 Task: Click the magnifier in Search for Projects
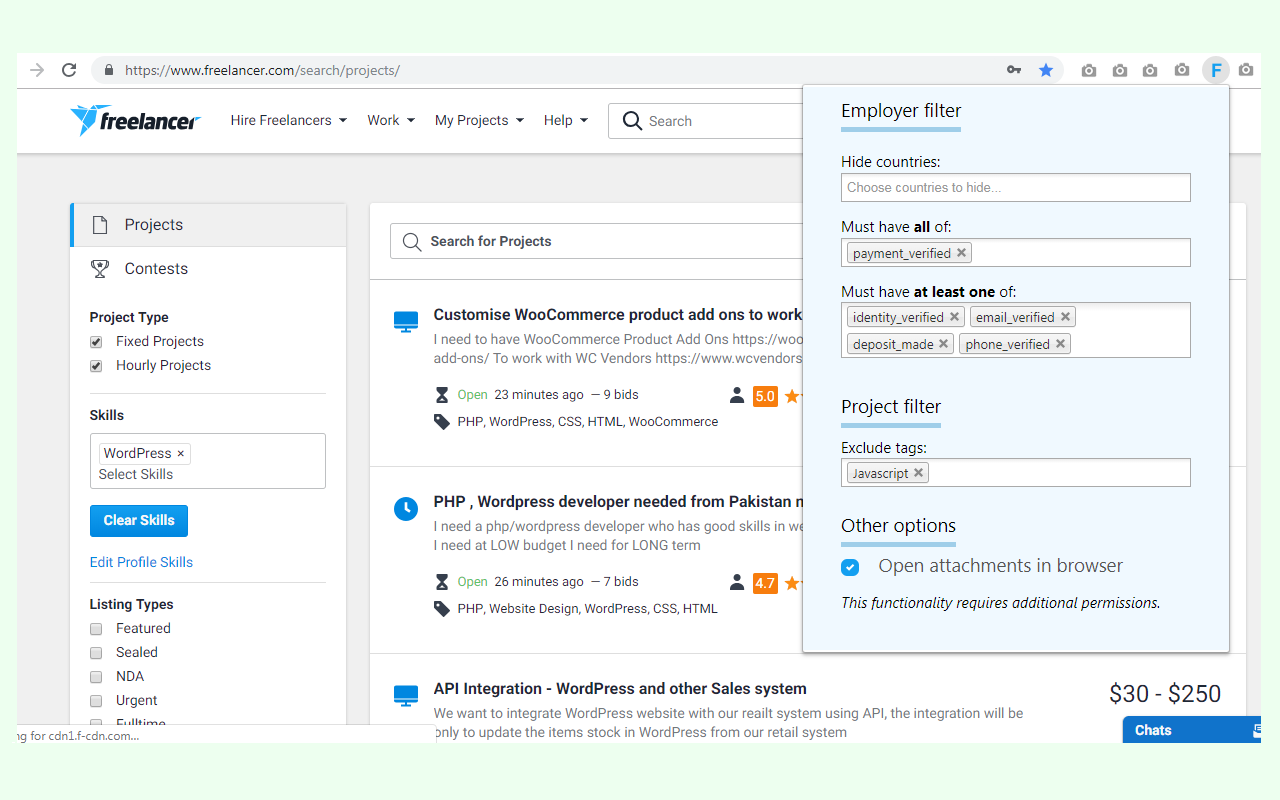411,241
